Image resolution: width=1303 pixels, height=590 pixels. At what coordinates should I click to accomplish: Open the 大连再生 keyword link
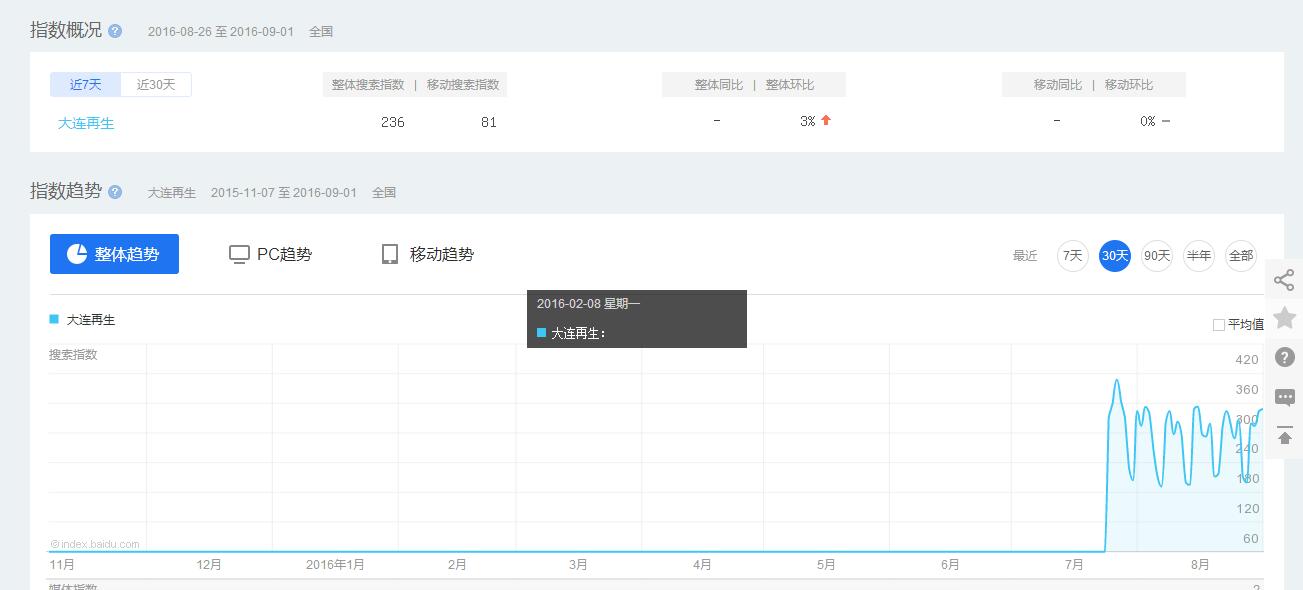tap(86, 123)
